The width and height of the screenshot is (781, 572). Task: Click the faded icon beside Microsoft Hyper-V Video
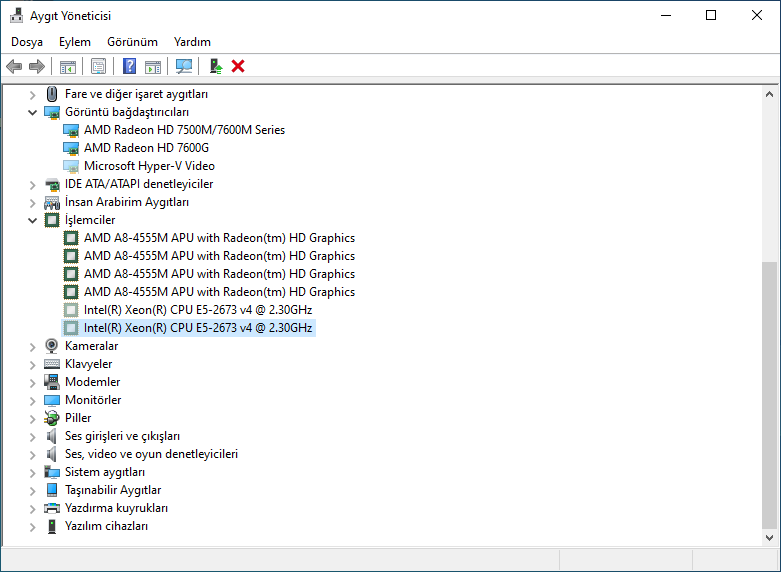point(71,166)
